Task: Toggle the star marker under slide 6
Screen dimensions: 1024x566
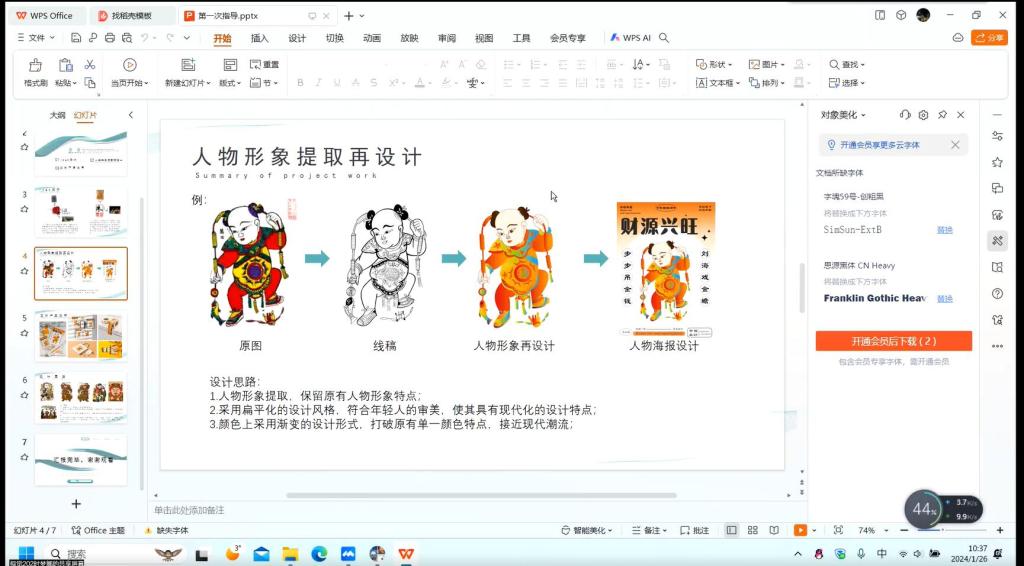Action: 25,395
